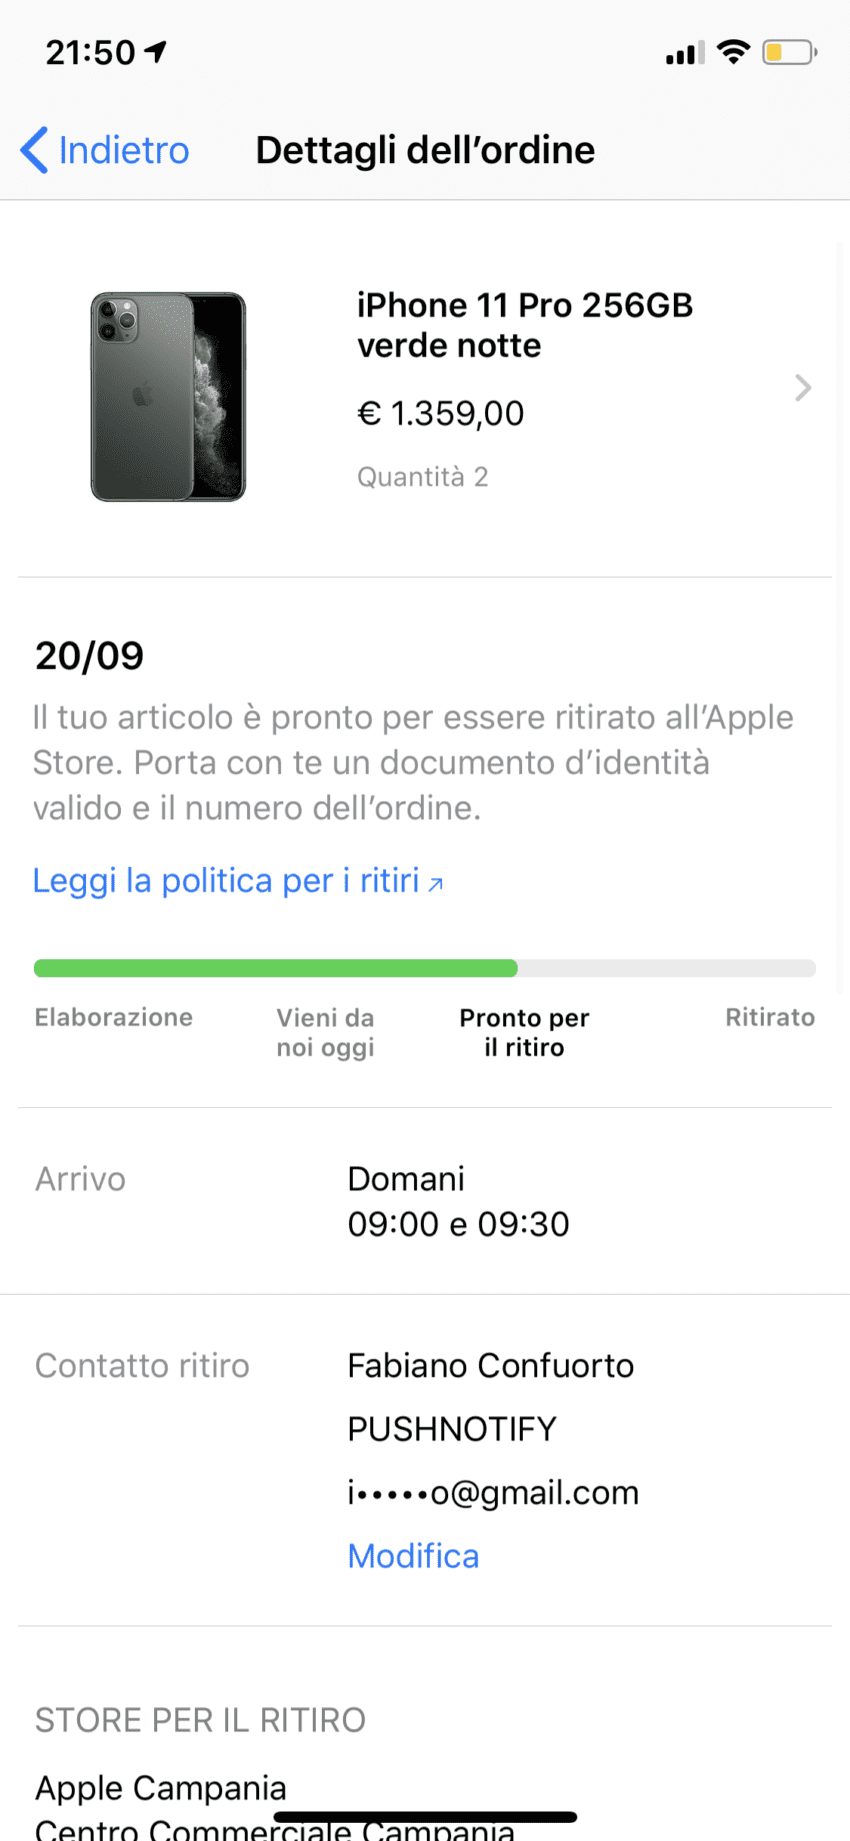Viewport: 850px width, 1841px height.
Task: Tap the back chevron icon
Action: 34,150
